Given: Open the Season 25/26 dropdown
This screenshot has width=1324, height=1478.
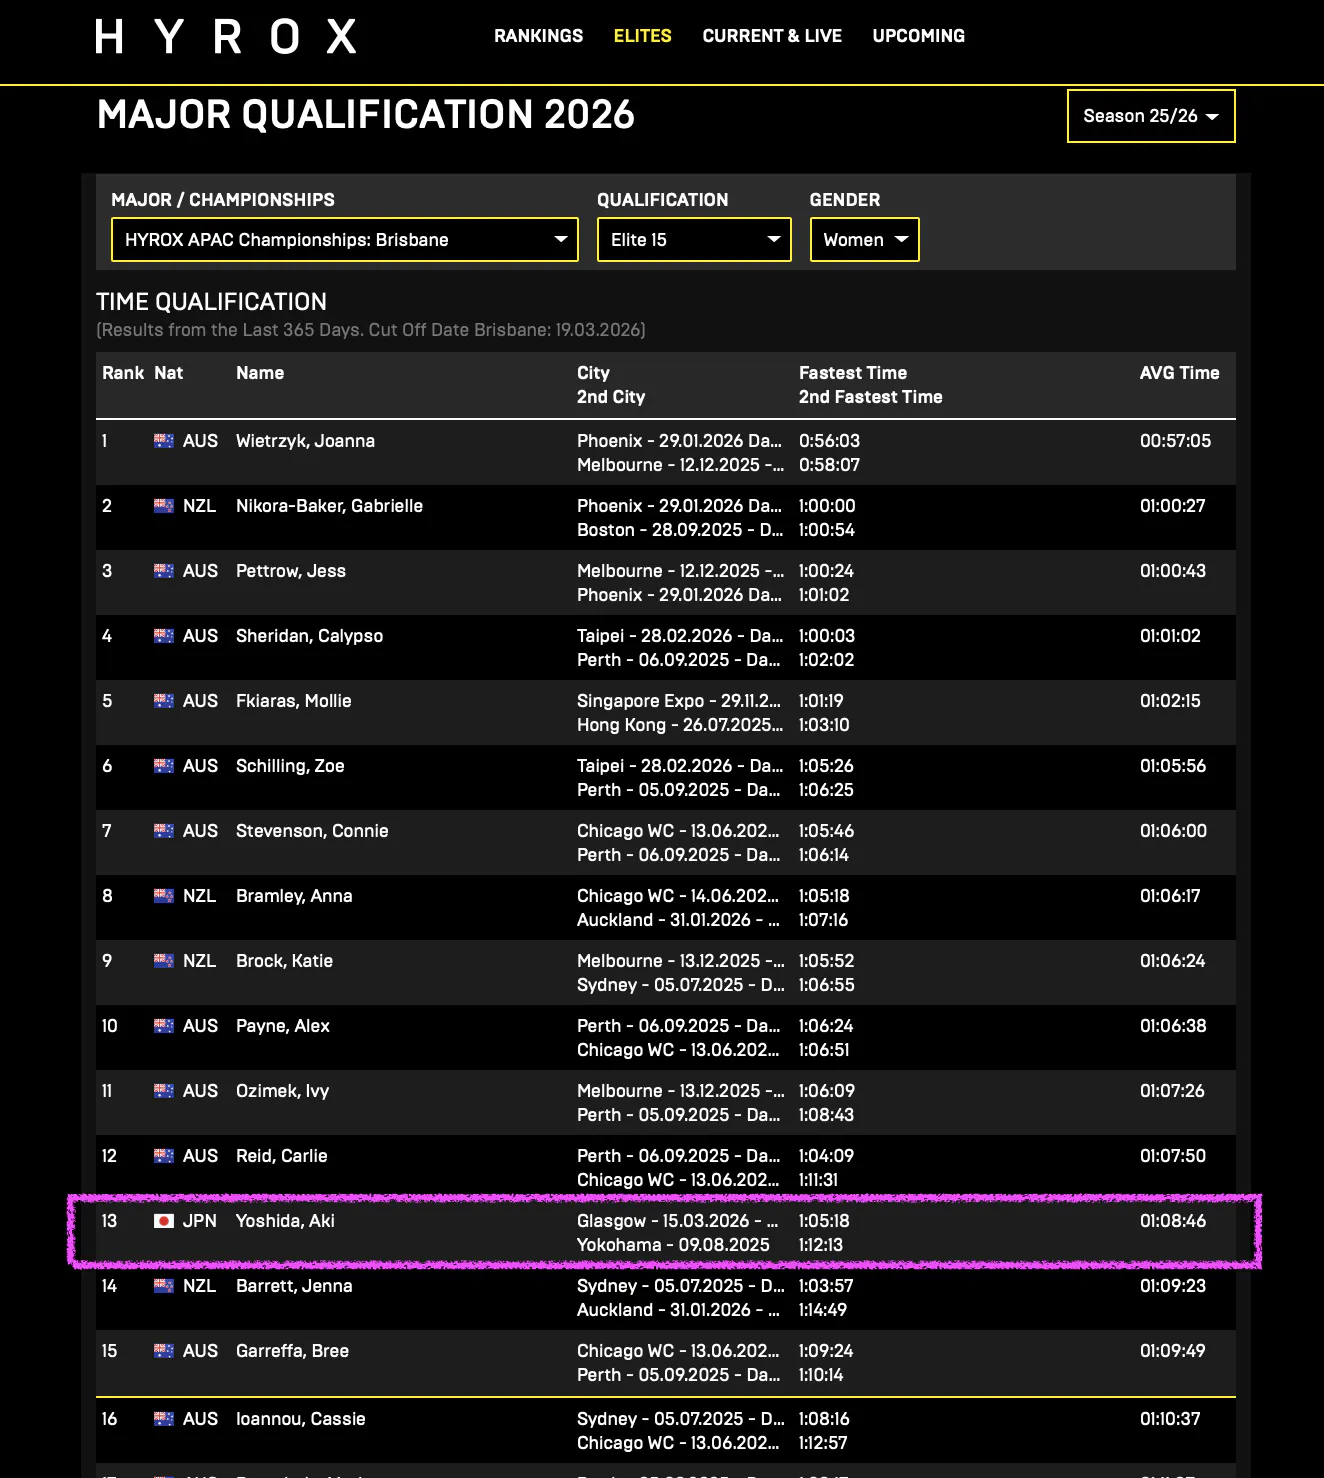Looking at the screenshot, I should (1150, 116).
